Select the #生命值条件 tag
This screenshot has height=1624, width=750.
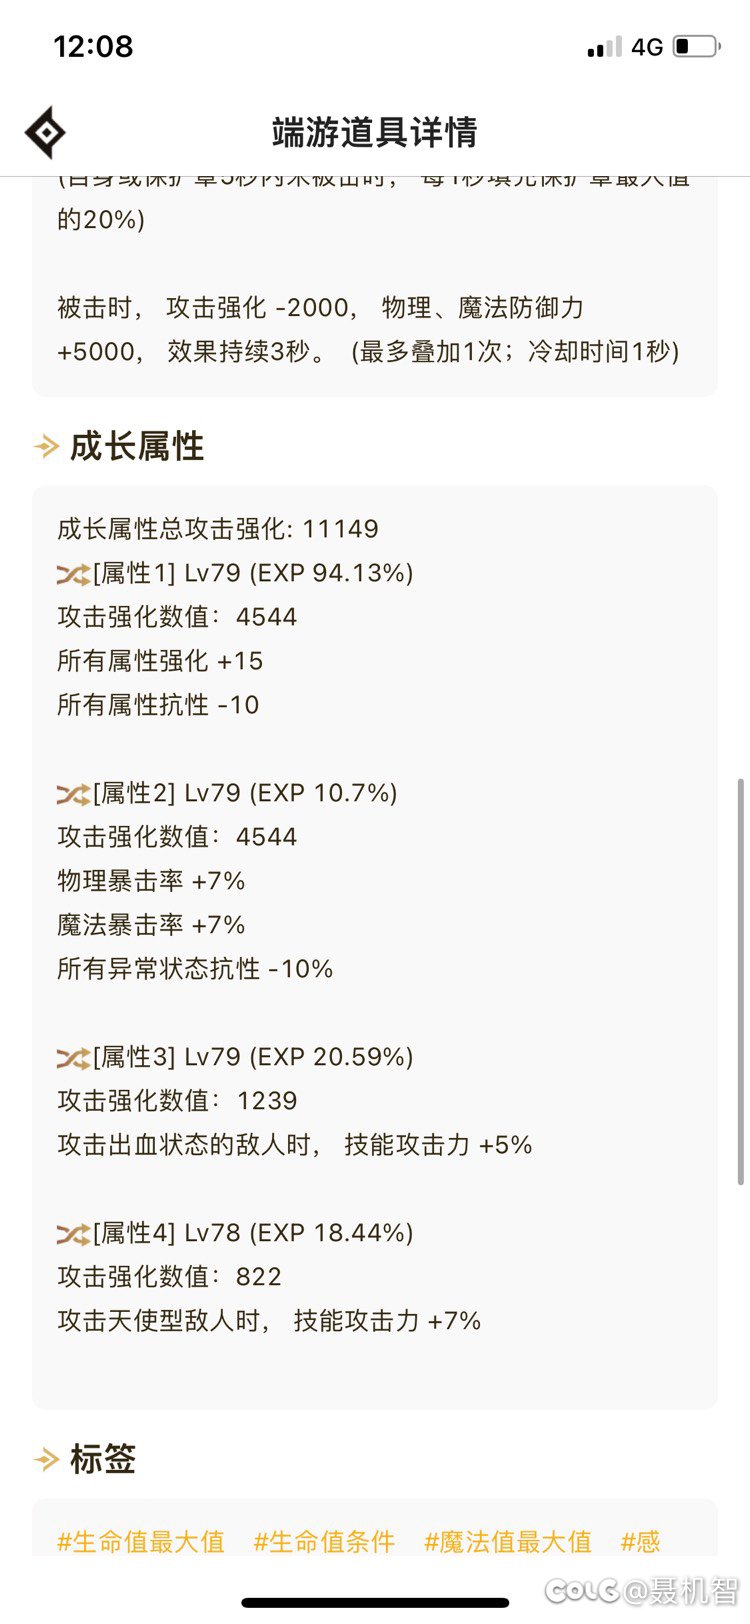tap(324, 1541)
